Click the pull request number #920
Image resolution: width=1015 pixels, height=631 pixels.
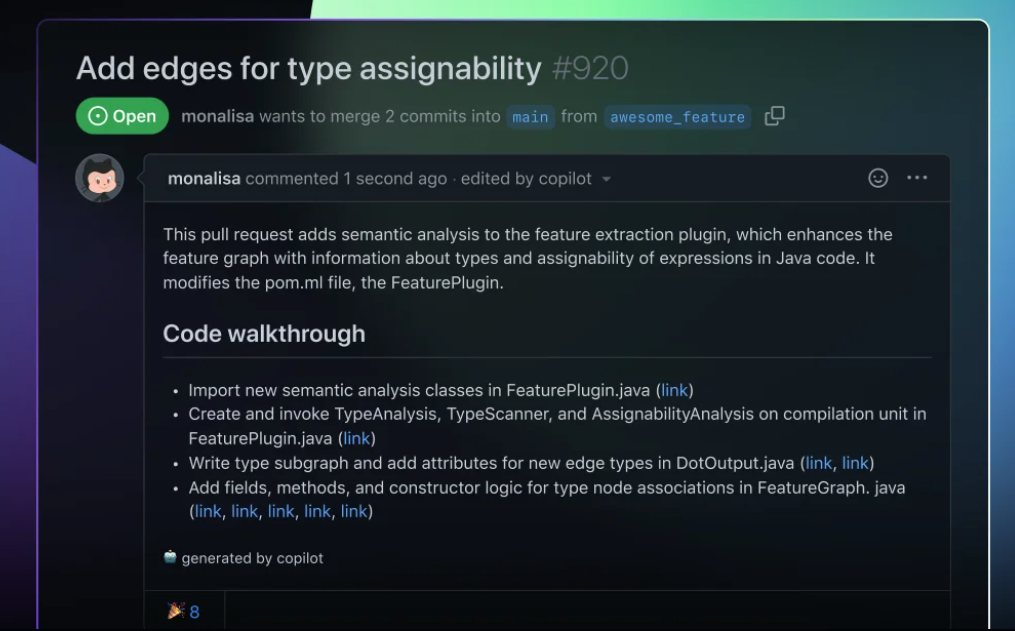tap(590, 68)
